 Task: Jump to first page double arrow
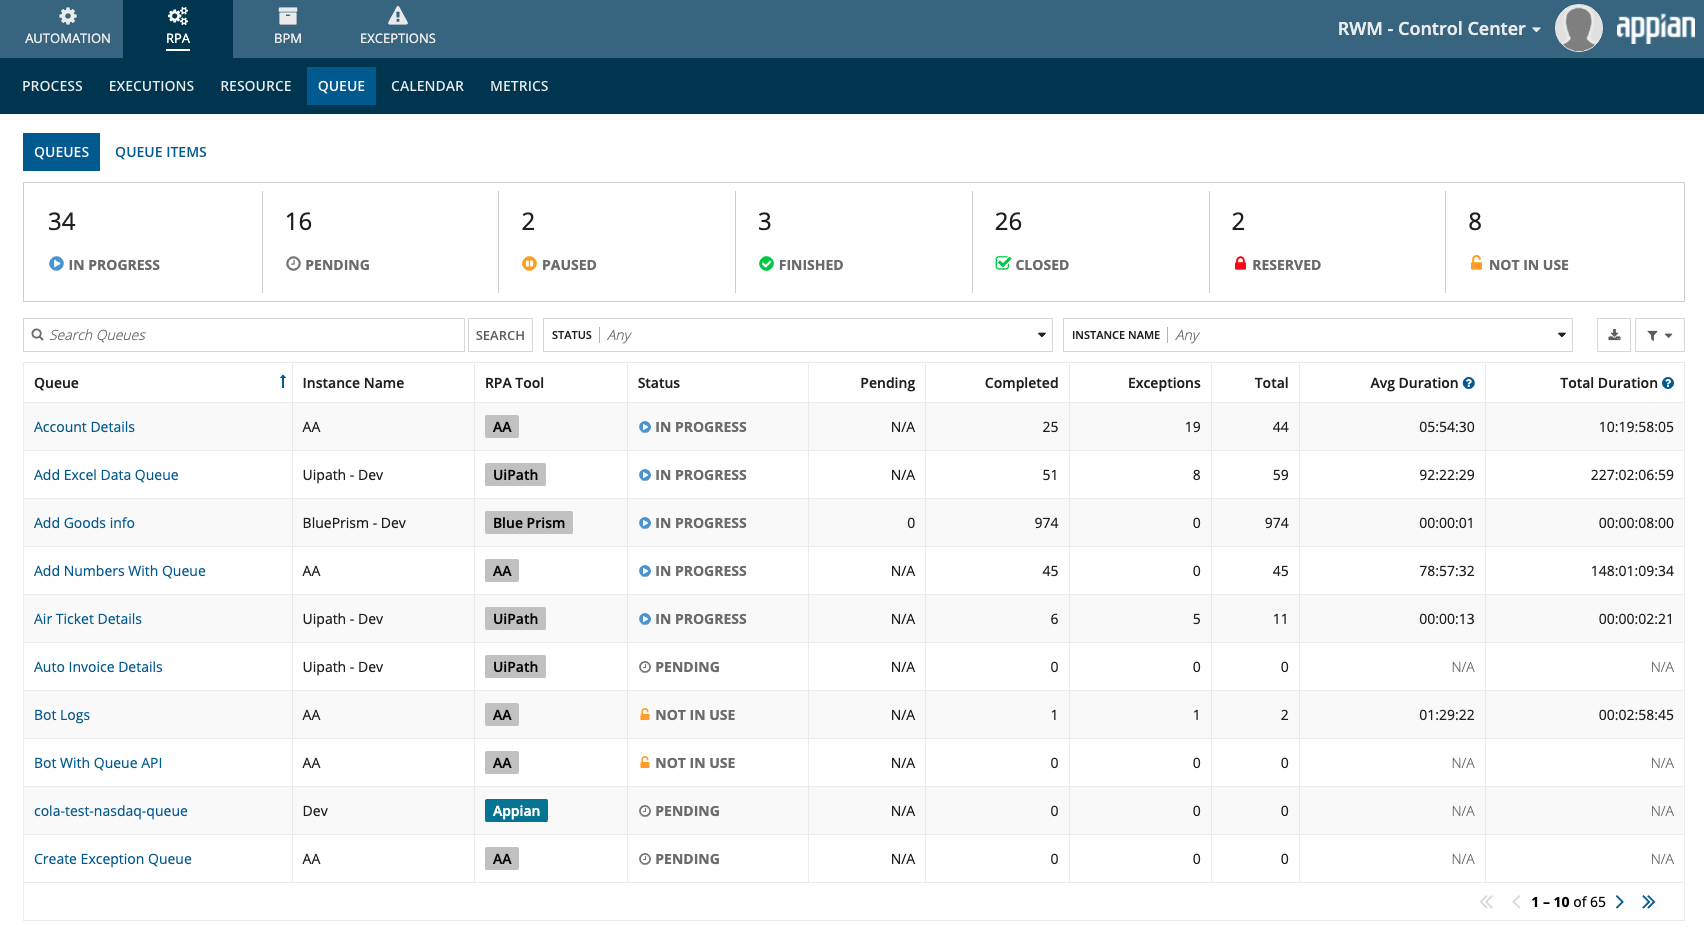1486,902
